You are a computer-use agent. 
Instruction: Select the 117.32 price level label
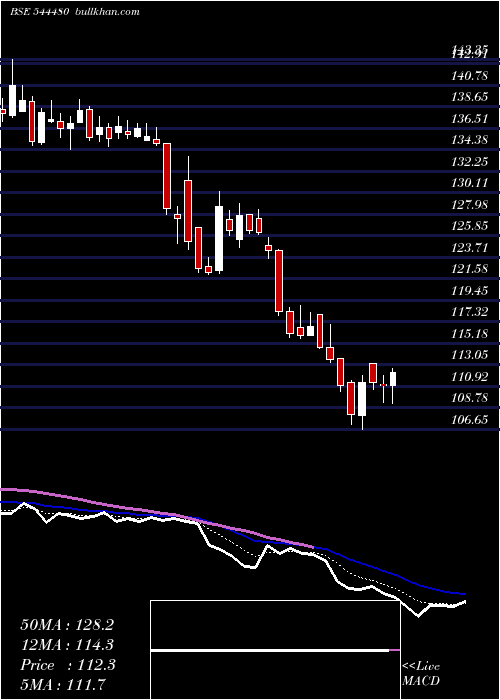click(469, 312)
